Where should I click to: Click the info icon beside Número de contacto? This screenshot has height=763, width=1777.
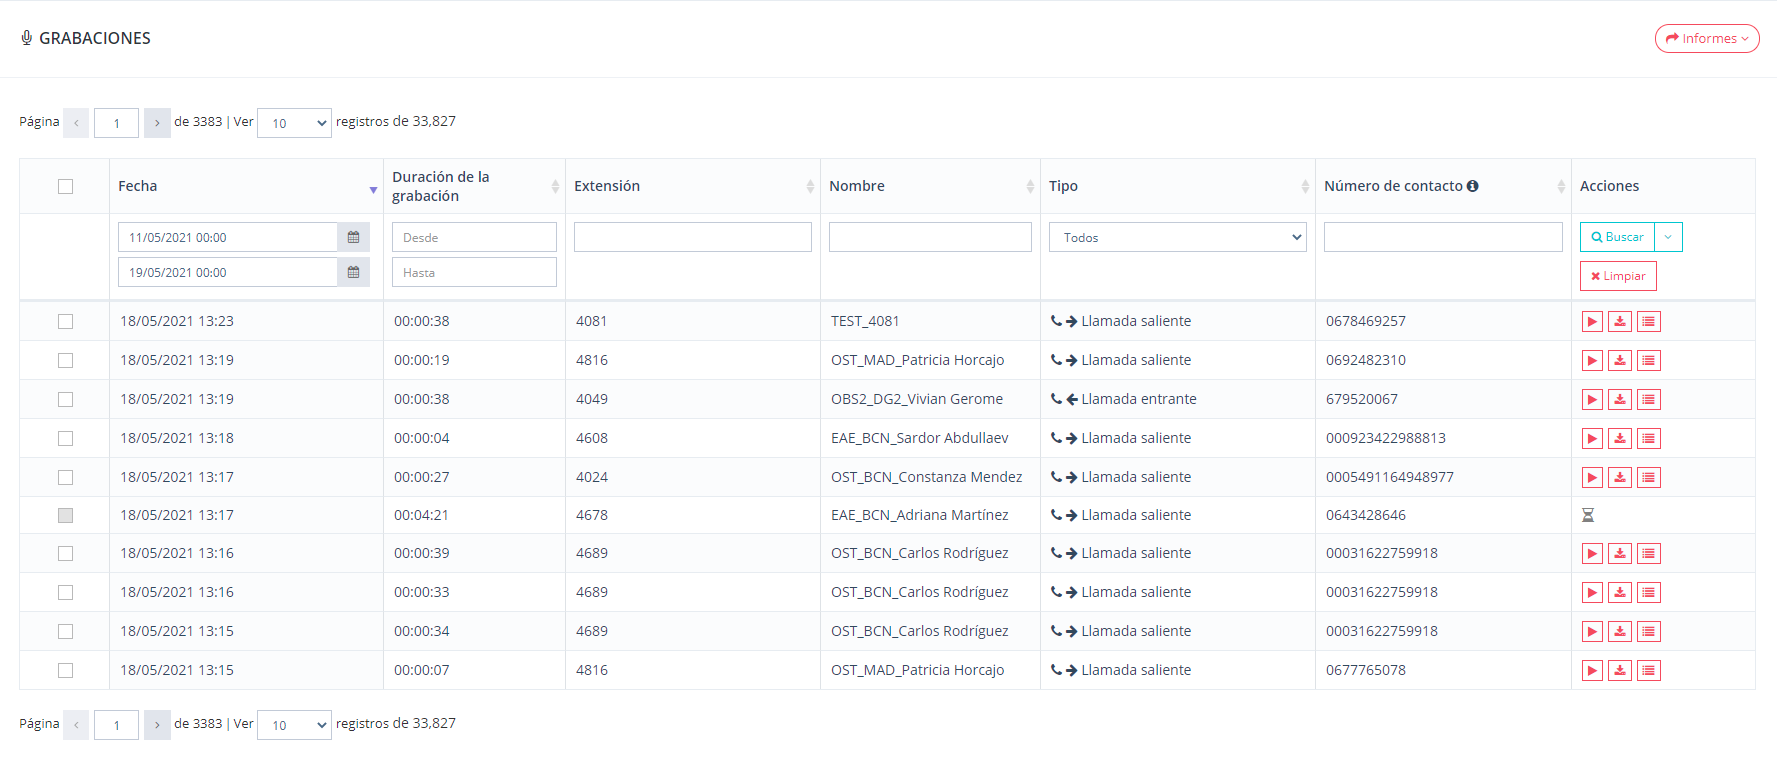coord(1472,186)
